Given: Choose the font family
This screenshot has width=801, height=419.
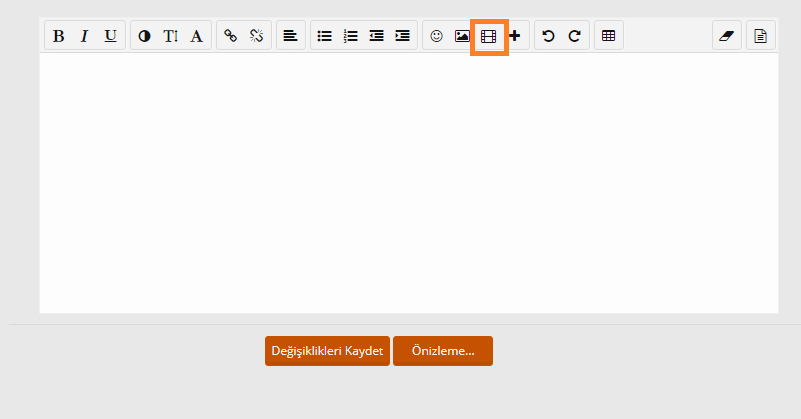Looking at the screenshot, I should [197, 36].
